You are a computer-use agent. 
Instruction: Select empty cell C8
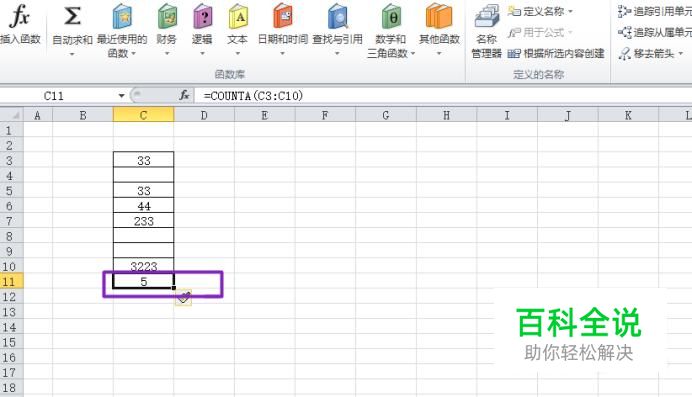coord(143,236)
